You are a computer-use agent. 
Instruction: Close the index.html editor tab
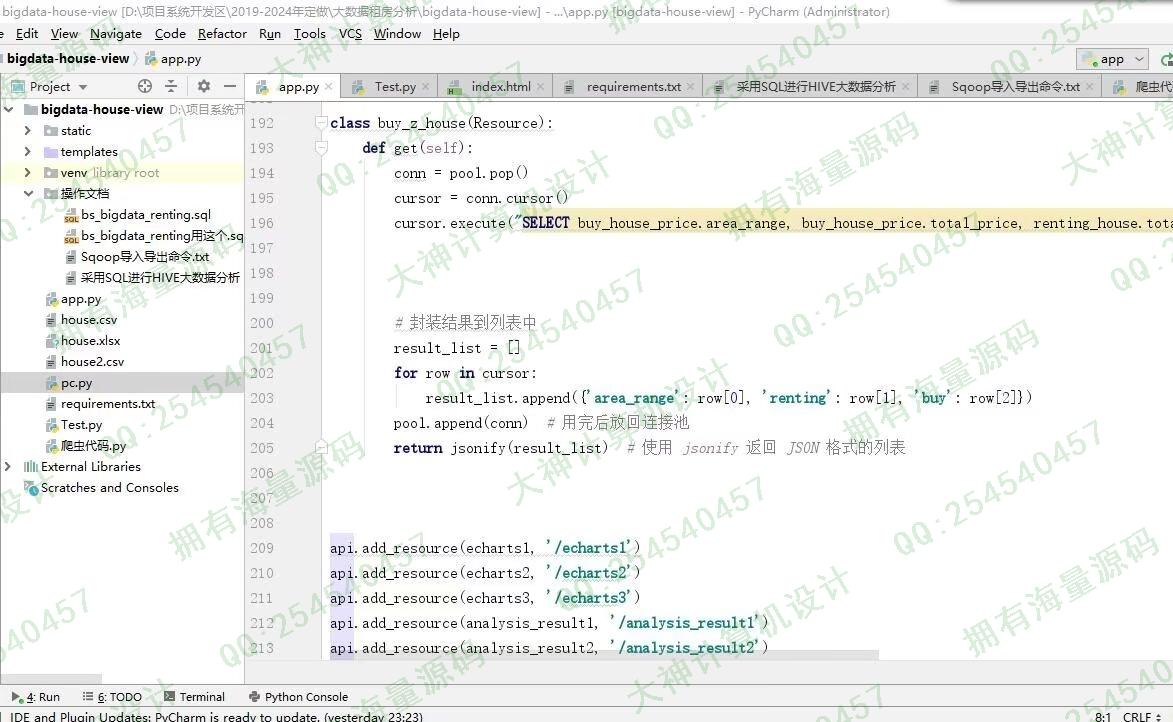coord(541,87)
